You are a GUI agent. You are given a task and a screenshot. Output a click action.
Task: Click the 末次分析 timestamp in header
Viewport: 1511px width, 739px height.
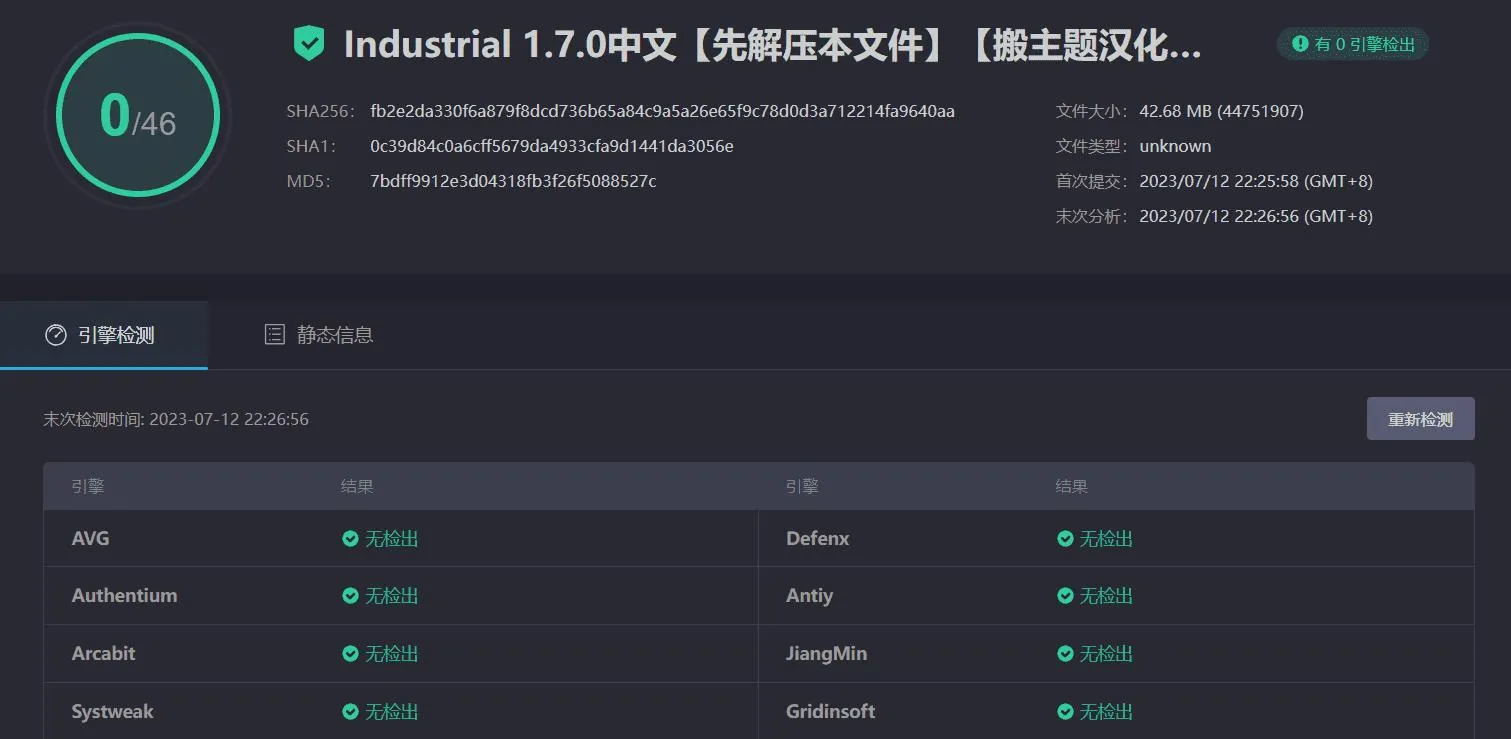(1256, 216)
